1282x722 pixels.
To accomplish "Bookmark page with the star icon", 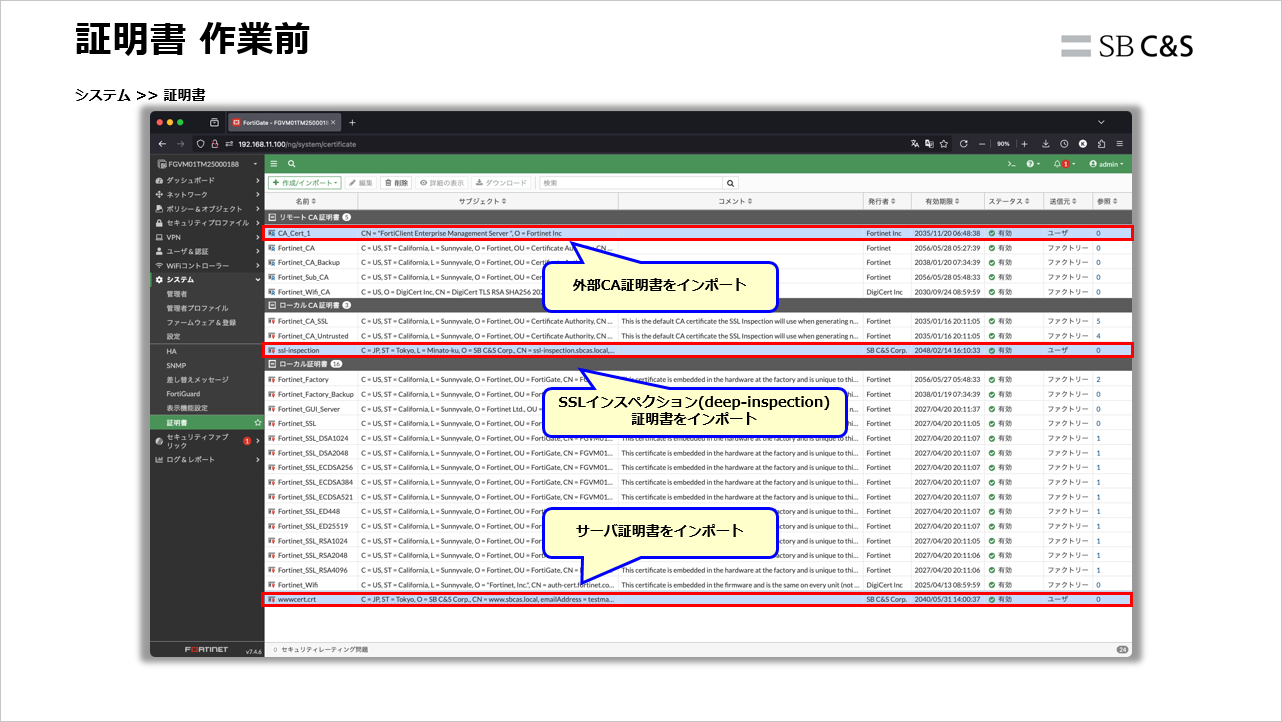I will (943, 144).
